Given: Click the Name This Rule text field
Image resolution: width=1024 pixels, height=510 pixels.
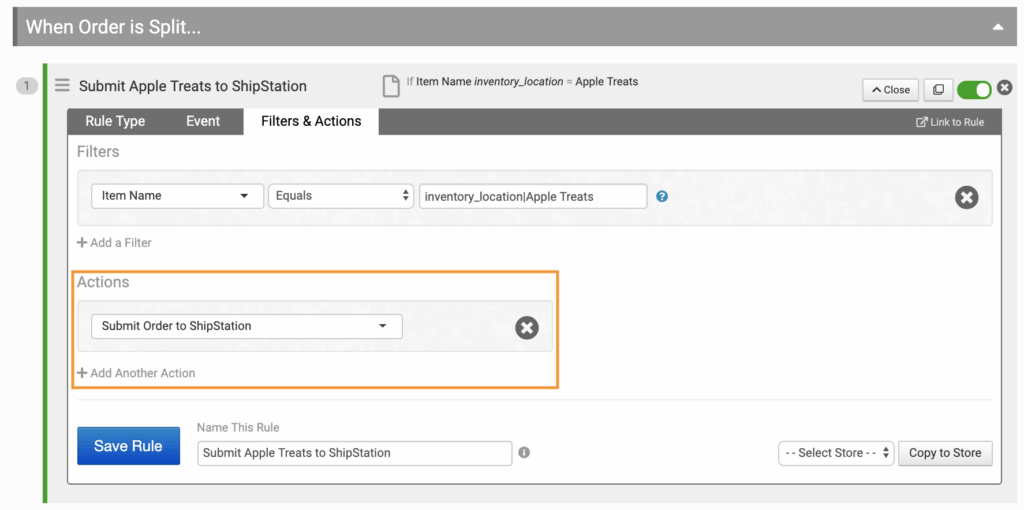Looking at the screenshot, I should pyautogui.click(x=354, y=453).
